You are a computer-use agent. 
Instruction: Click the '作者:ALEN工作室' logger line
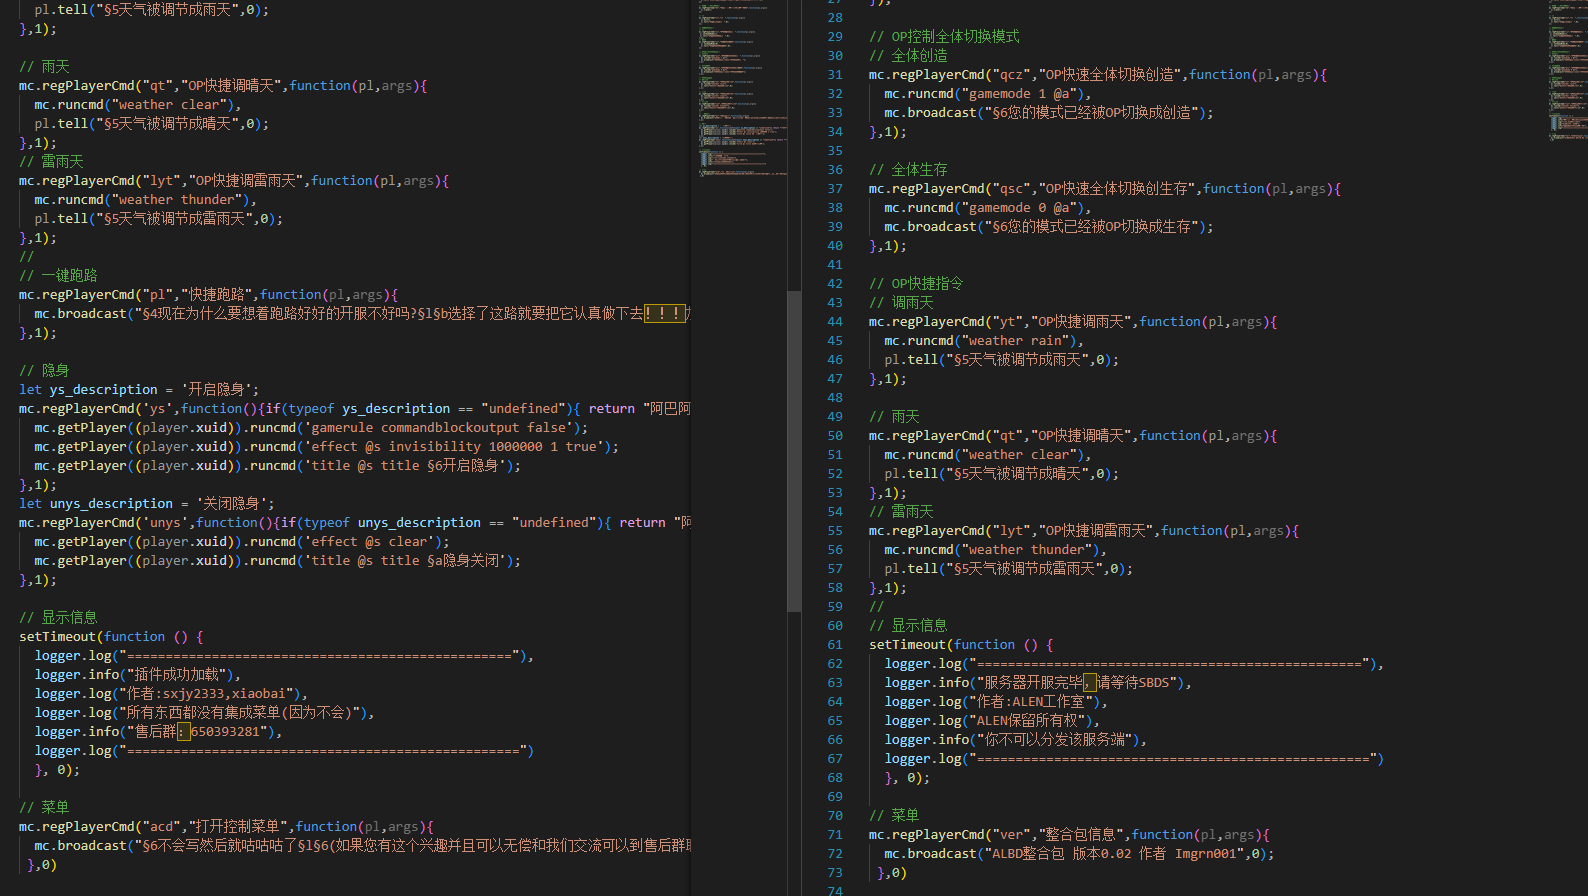click(996, 702)
